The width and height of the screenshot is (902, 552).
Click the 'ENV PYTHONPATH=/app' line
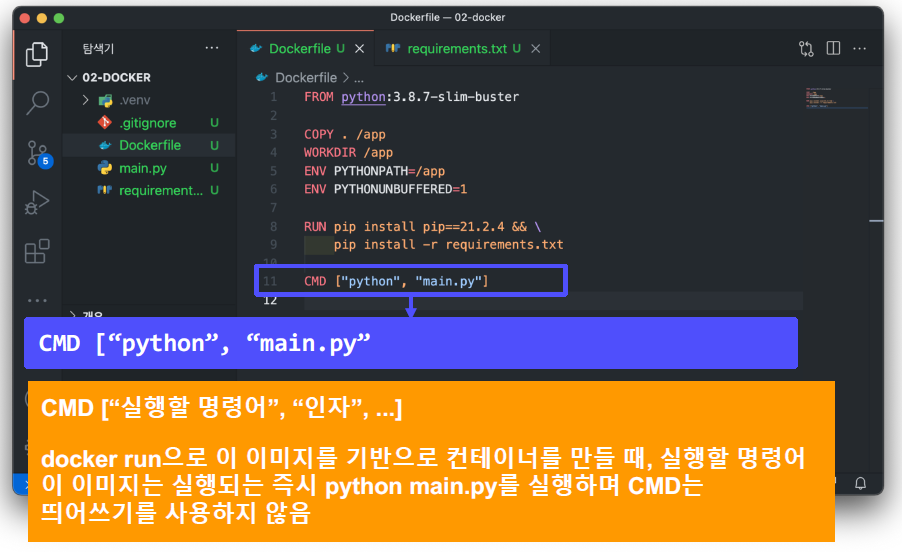point(374,171)
